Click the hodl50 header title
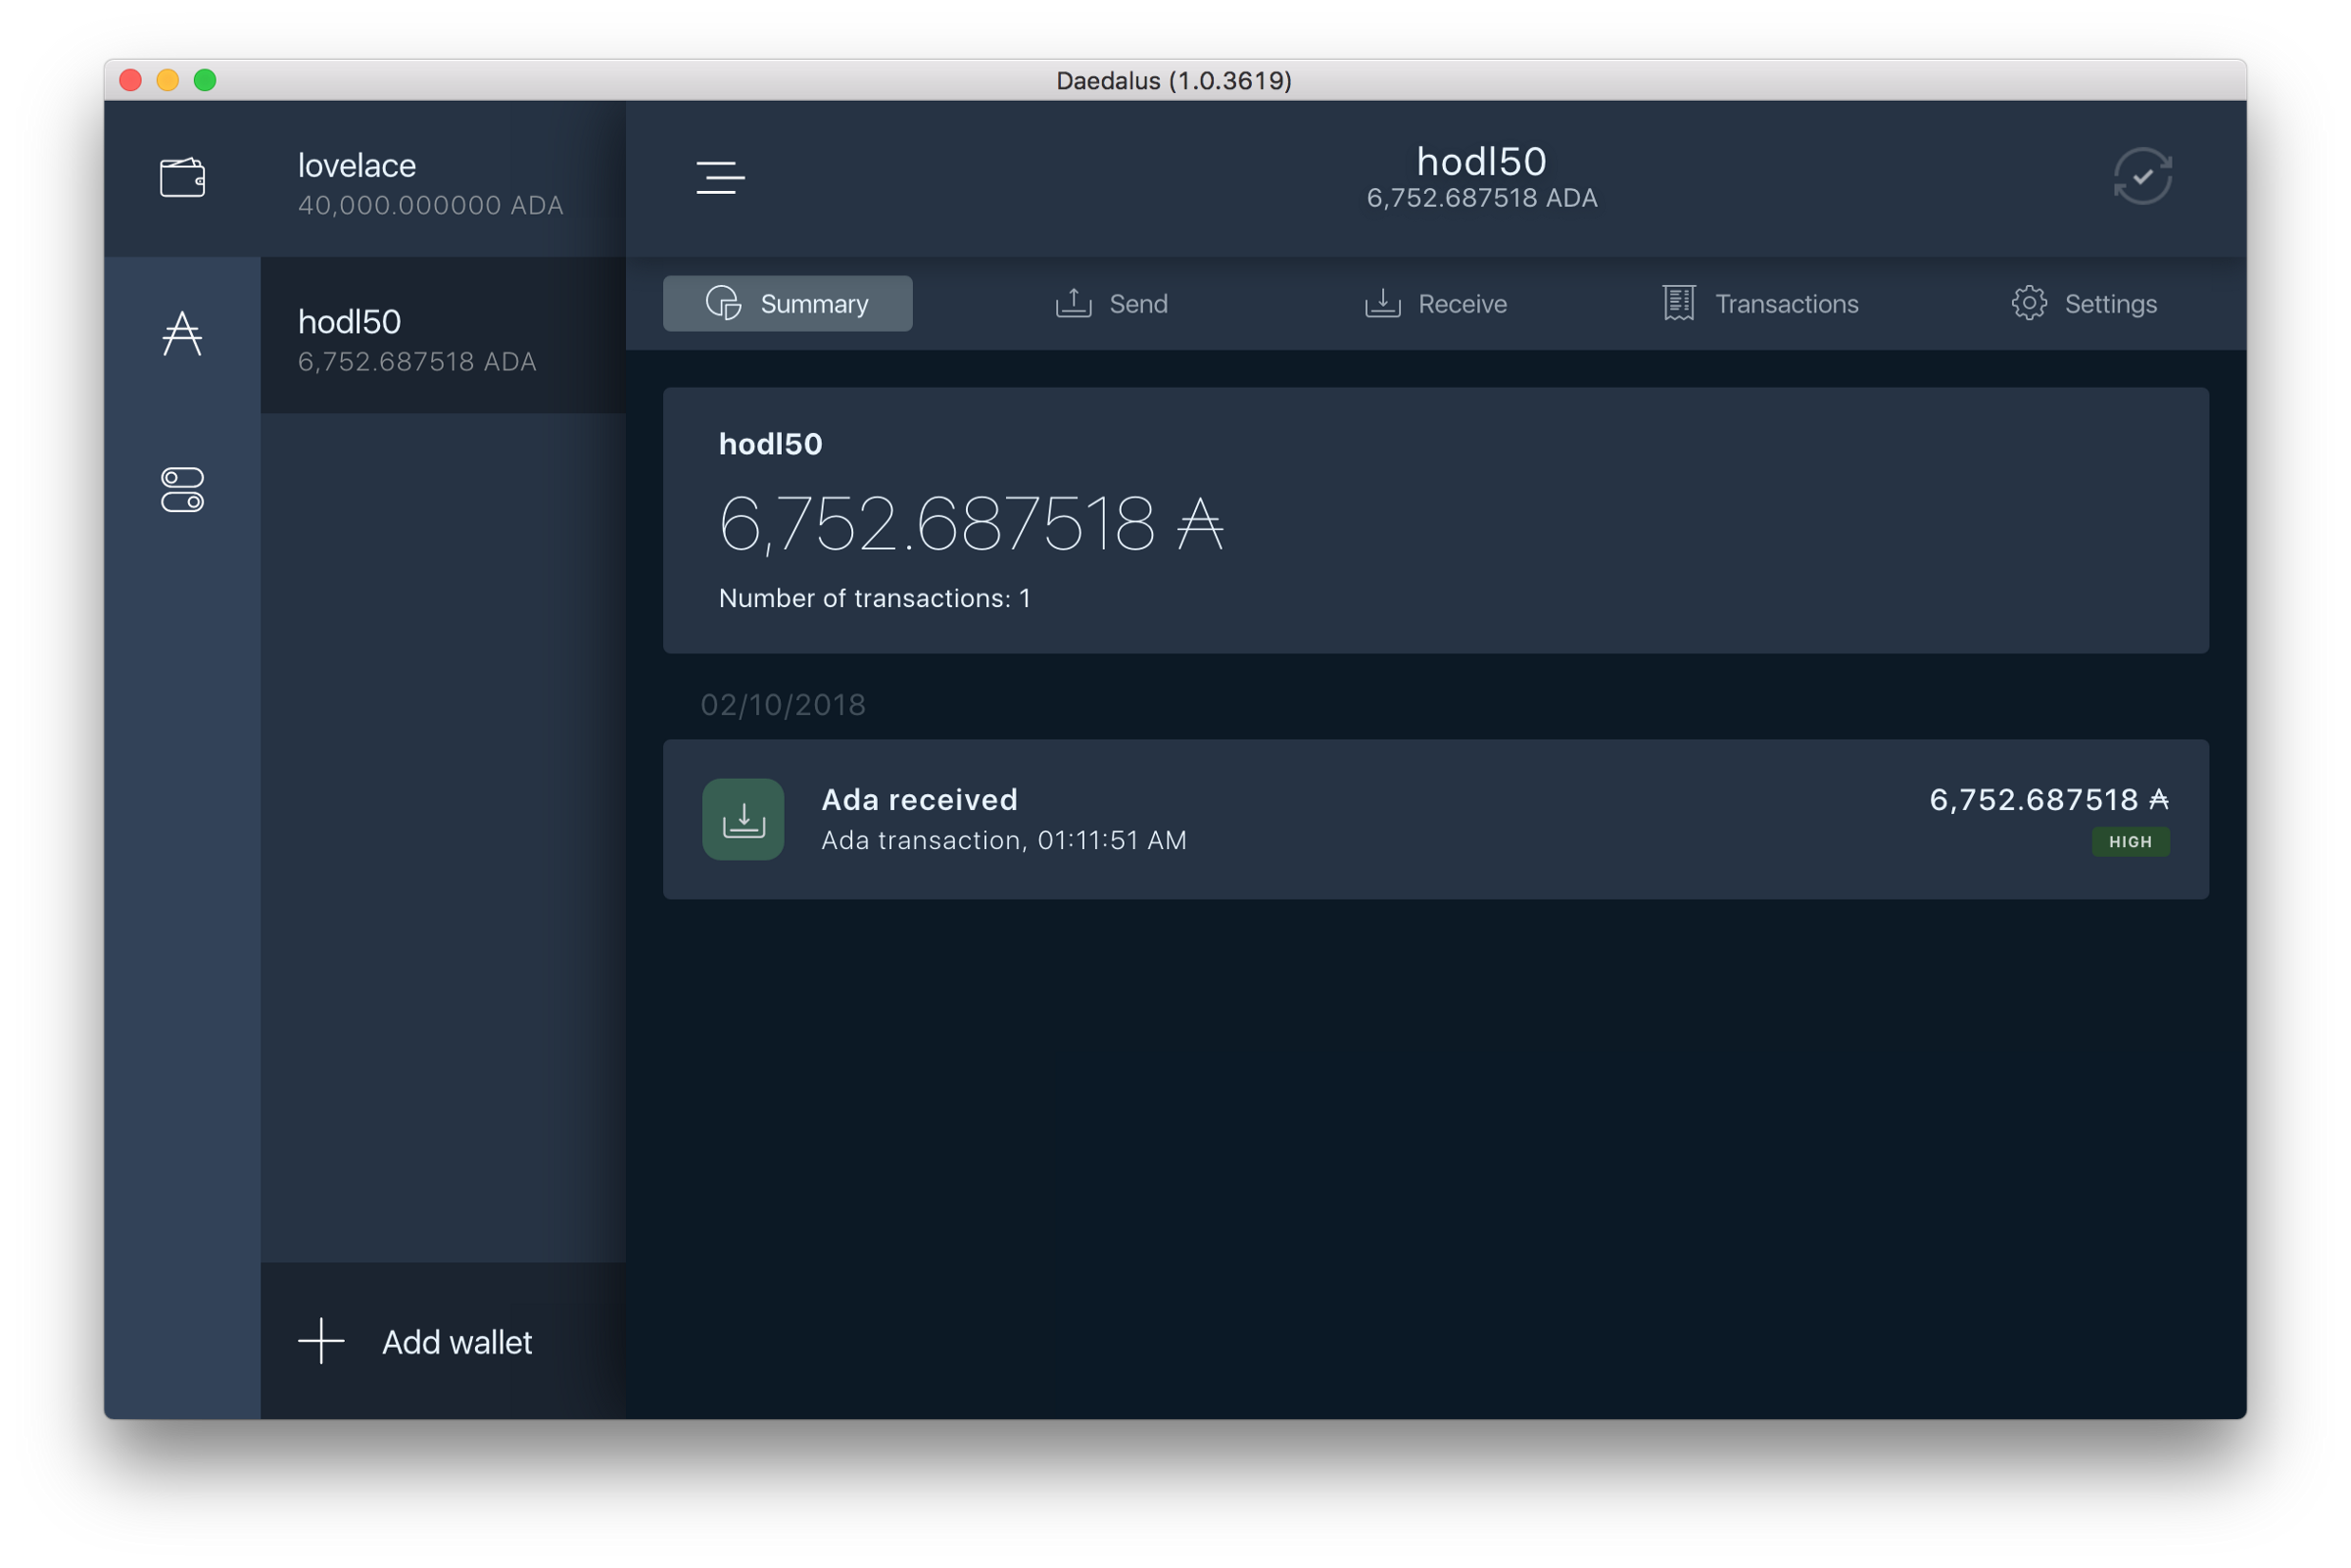Image resolution: width=2351 pixels, height=1568 pixels. tap(1481, 162)
